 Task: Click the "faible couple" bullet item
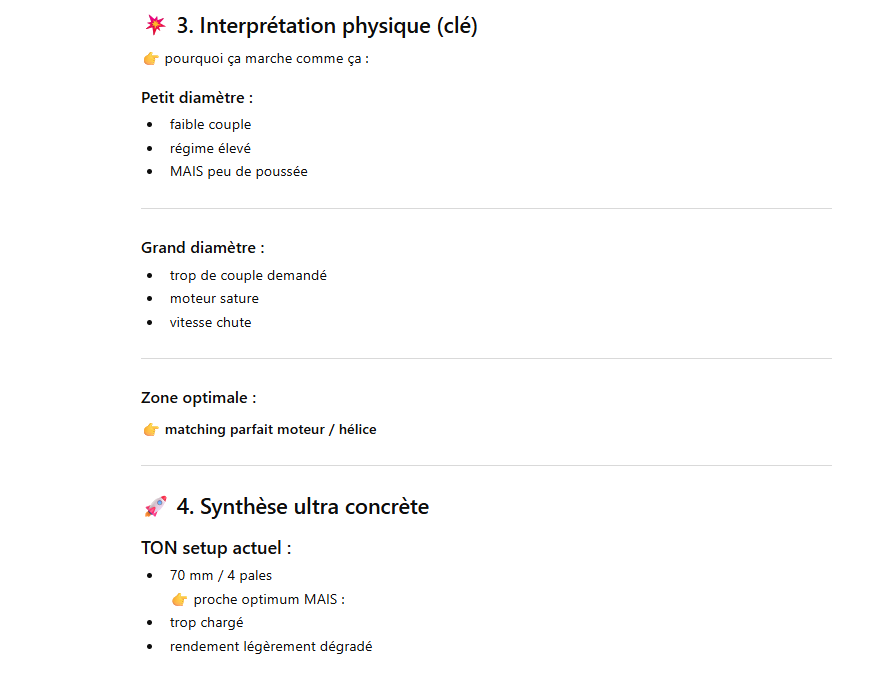tap(210, 125)
